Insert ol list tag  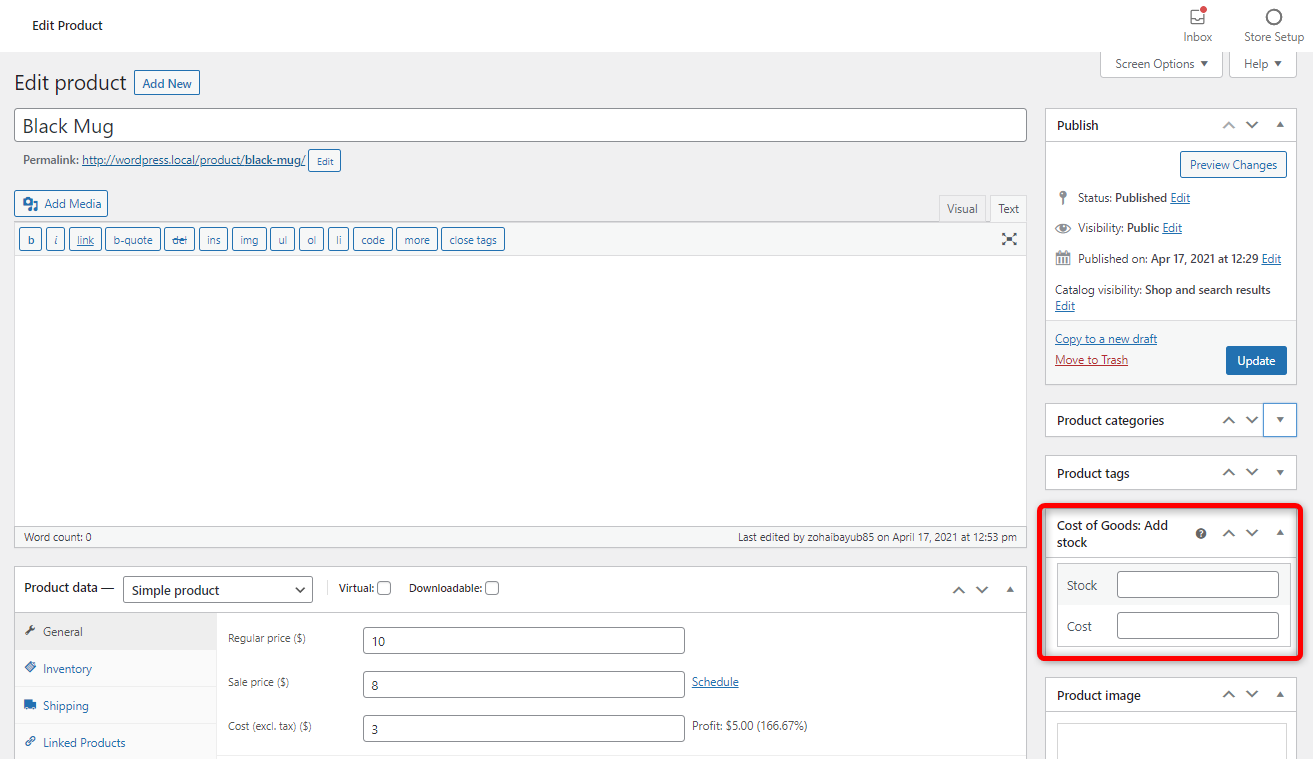pos(311,240)
